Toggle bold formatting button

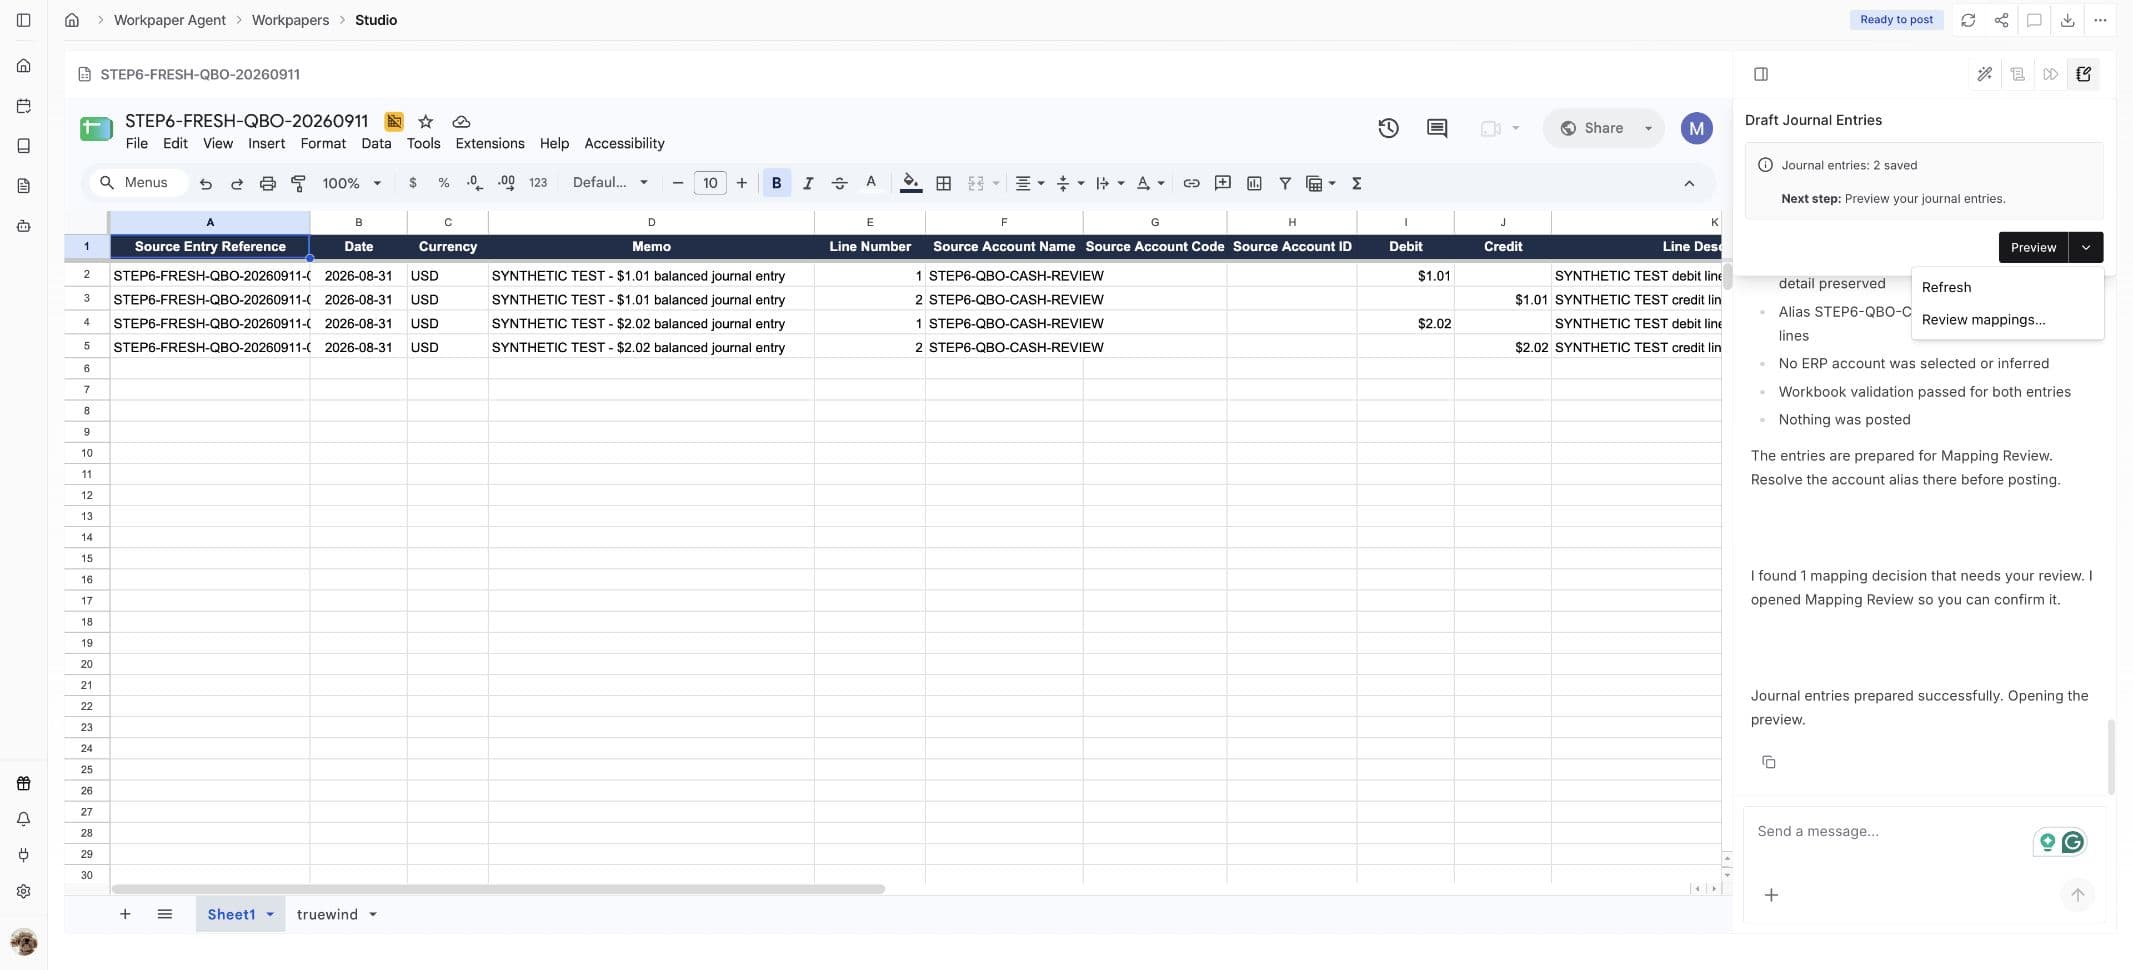pos(776,183)
